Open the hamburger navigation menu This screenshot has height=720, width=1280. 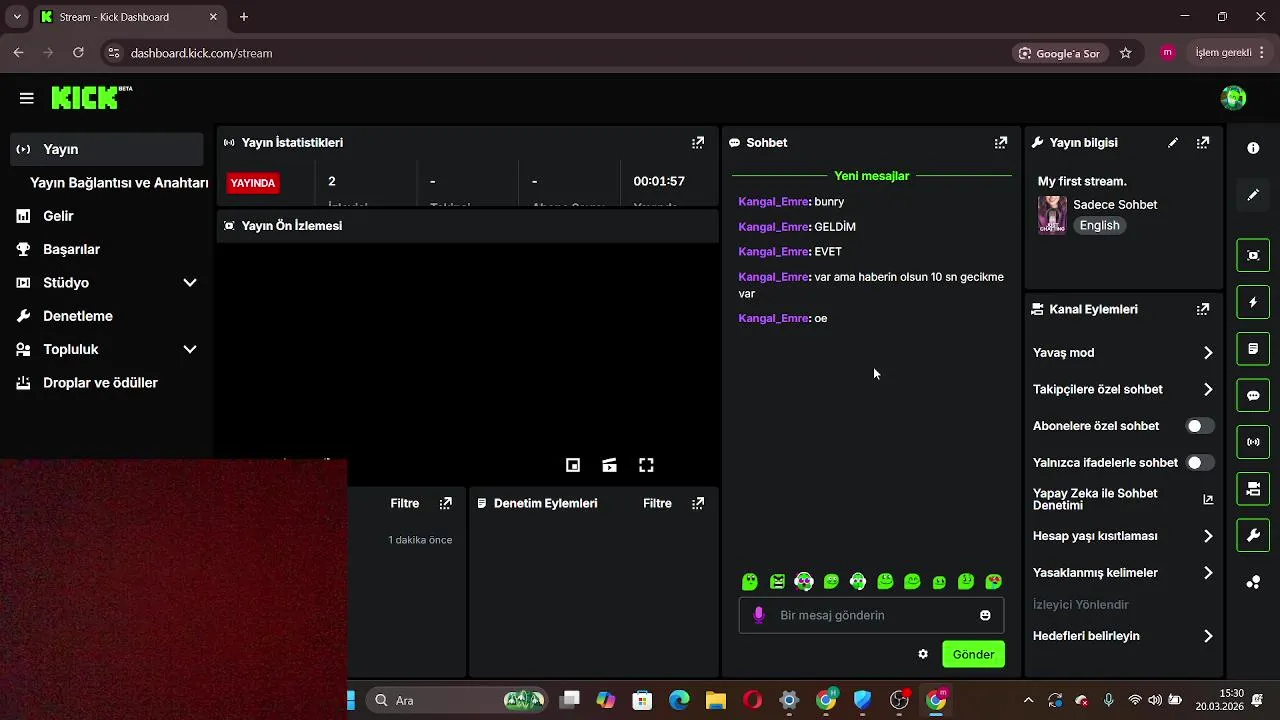tap(27, 98)
